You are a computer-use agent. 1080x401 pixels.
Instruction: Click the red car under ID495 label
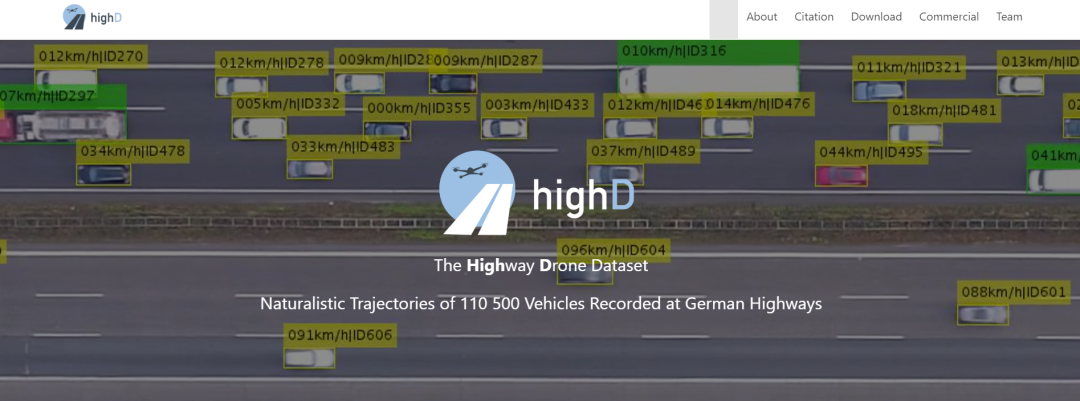[841, 176]
